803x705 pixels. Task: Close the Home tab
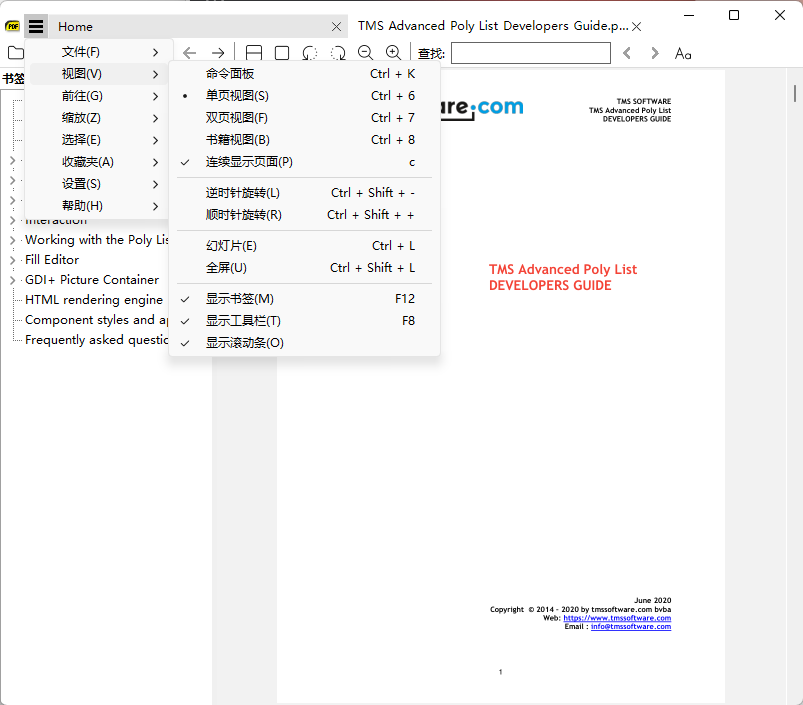336,27
